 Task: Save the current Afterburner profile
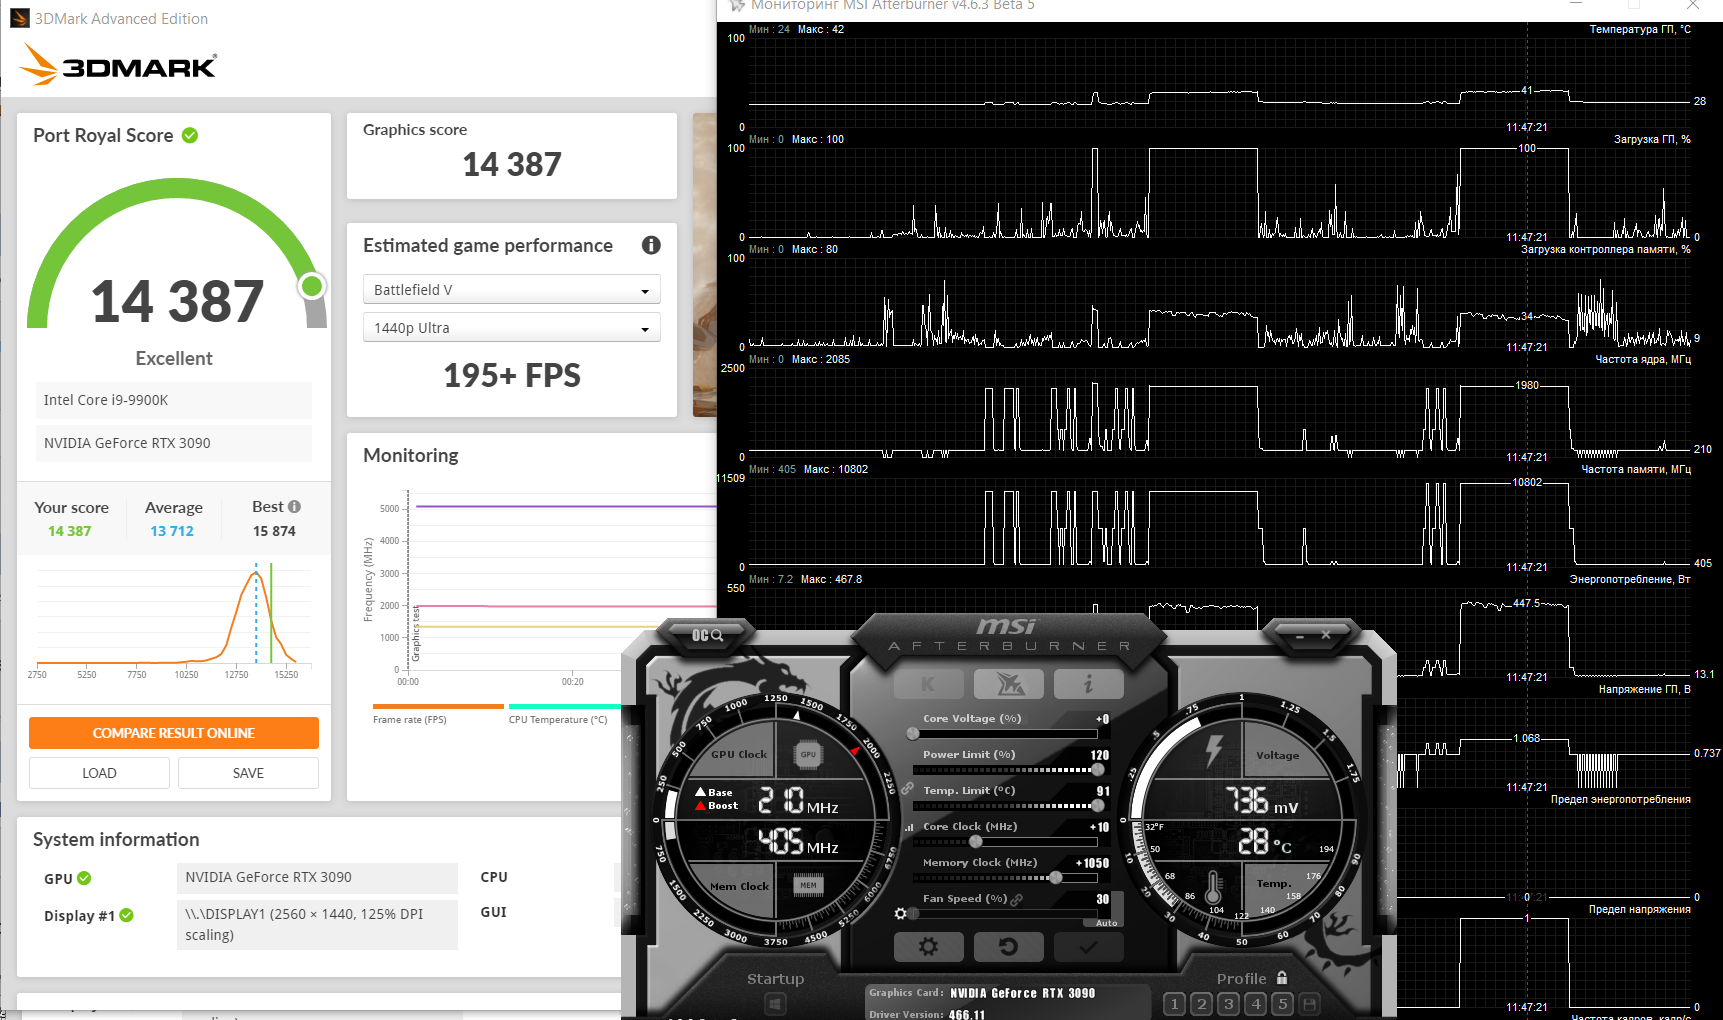[1309, 1003]
